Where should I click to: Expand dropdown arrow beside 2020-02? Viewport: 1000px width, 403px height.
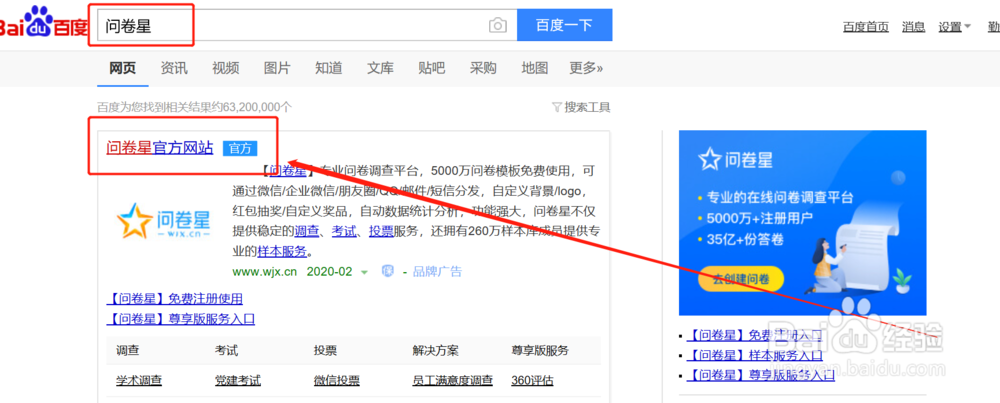point(364,272)
